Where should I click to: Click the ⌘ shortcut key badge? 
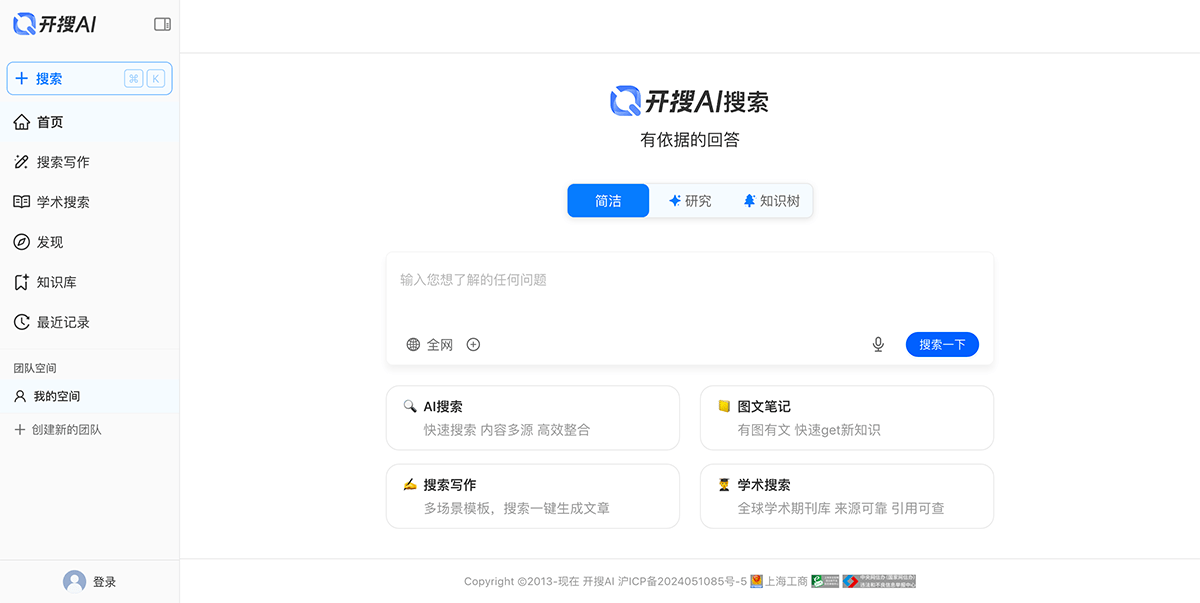click(x=134, y=79)
